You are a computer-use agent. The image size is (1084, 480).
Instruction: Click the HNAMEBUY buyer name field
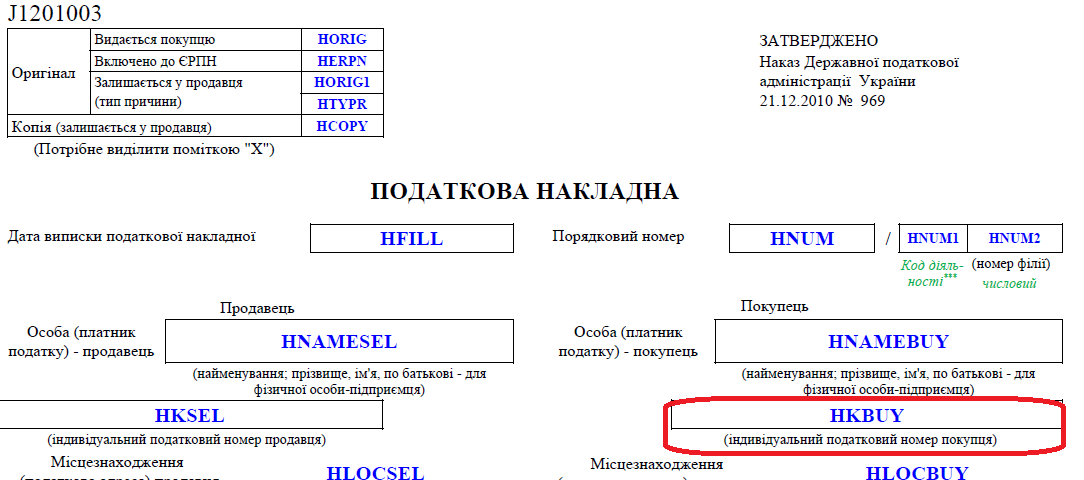click(888, 342)
